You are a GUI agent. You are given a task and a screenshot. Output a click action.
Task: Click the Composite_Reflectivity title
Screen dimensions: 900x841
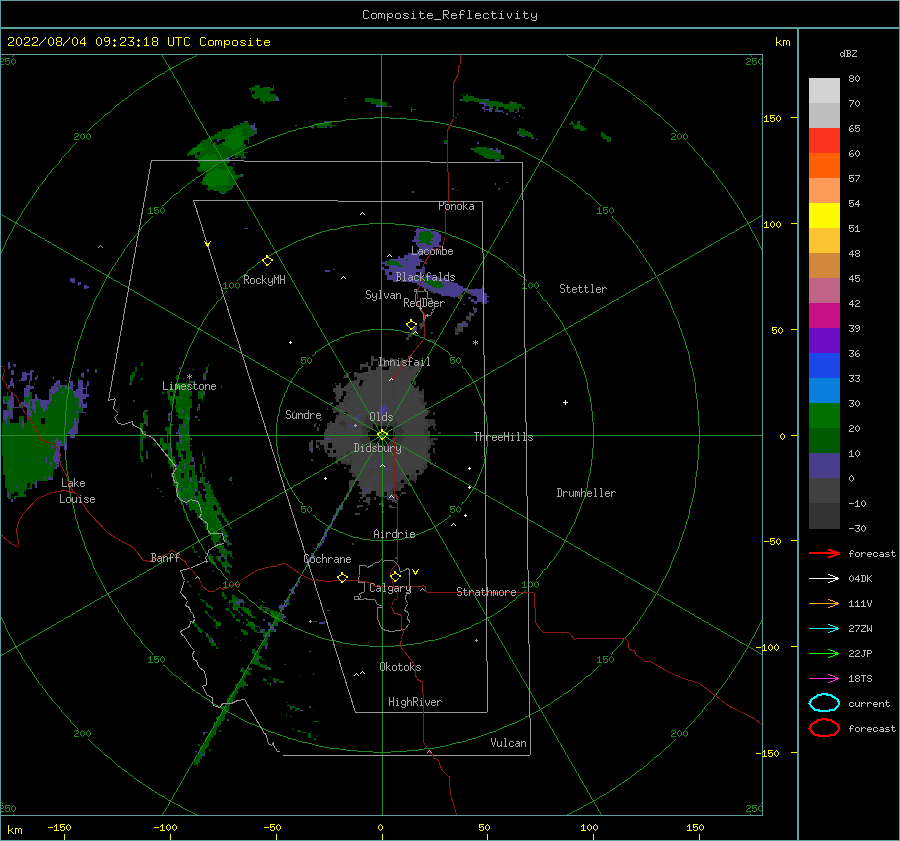[450, 15]
